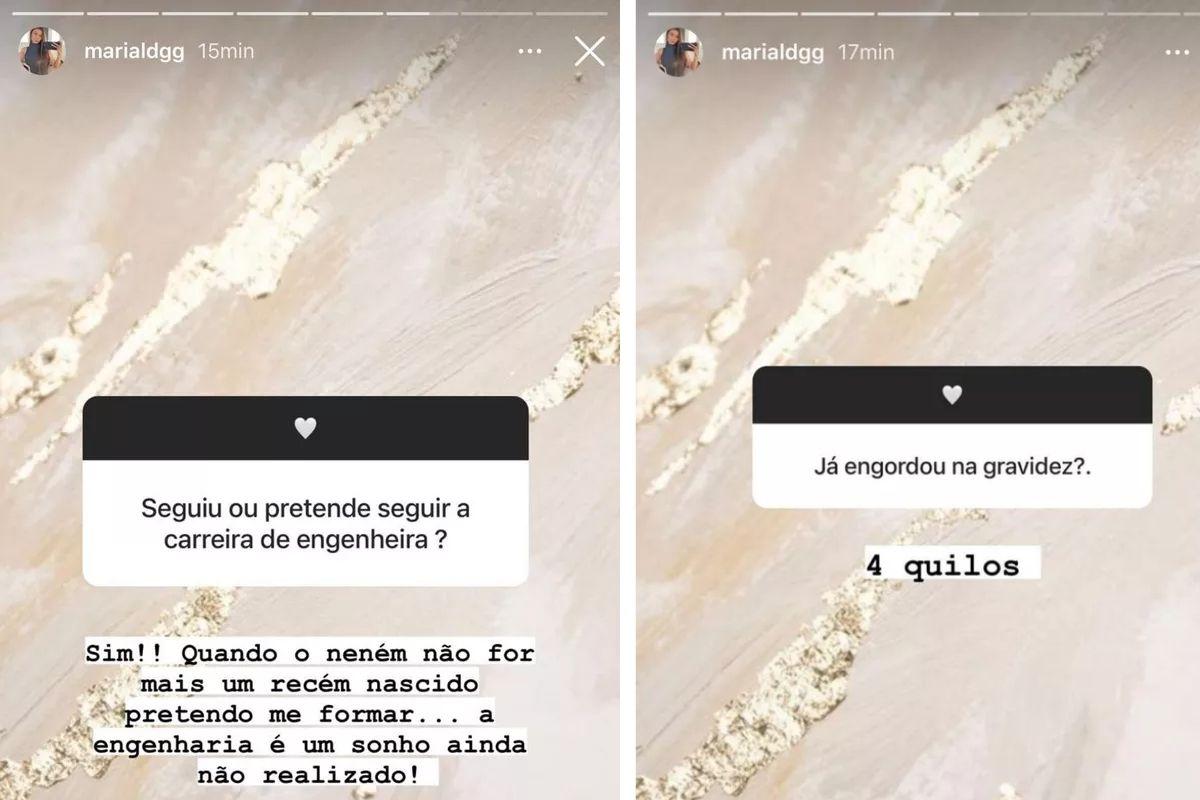Tap the black header of gravidez question sticker
Image resolution: width=1200 pixels, height=800 pixels.
click(952, 394)
